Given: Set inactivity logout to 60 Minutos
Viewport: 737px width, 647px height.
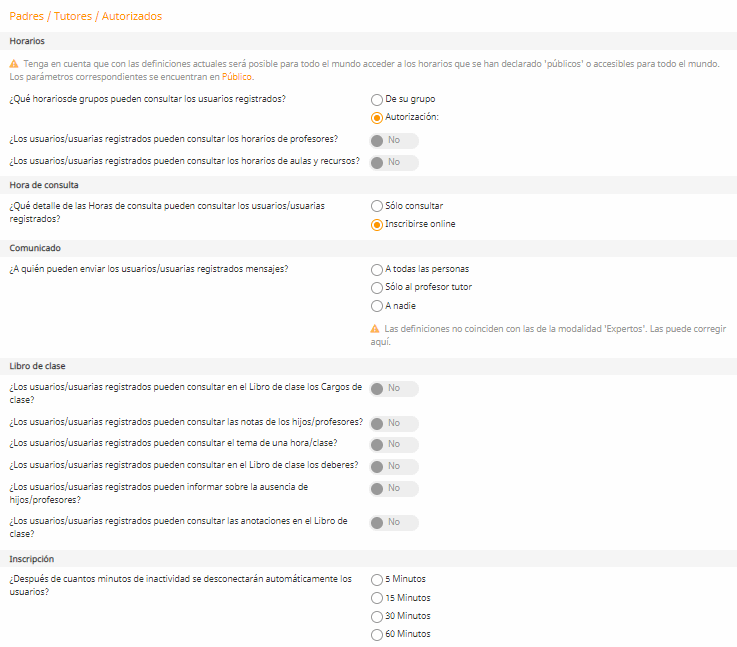Looking at the screenshot, I should click(376, 635).
